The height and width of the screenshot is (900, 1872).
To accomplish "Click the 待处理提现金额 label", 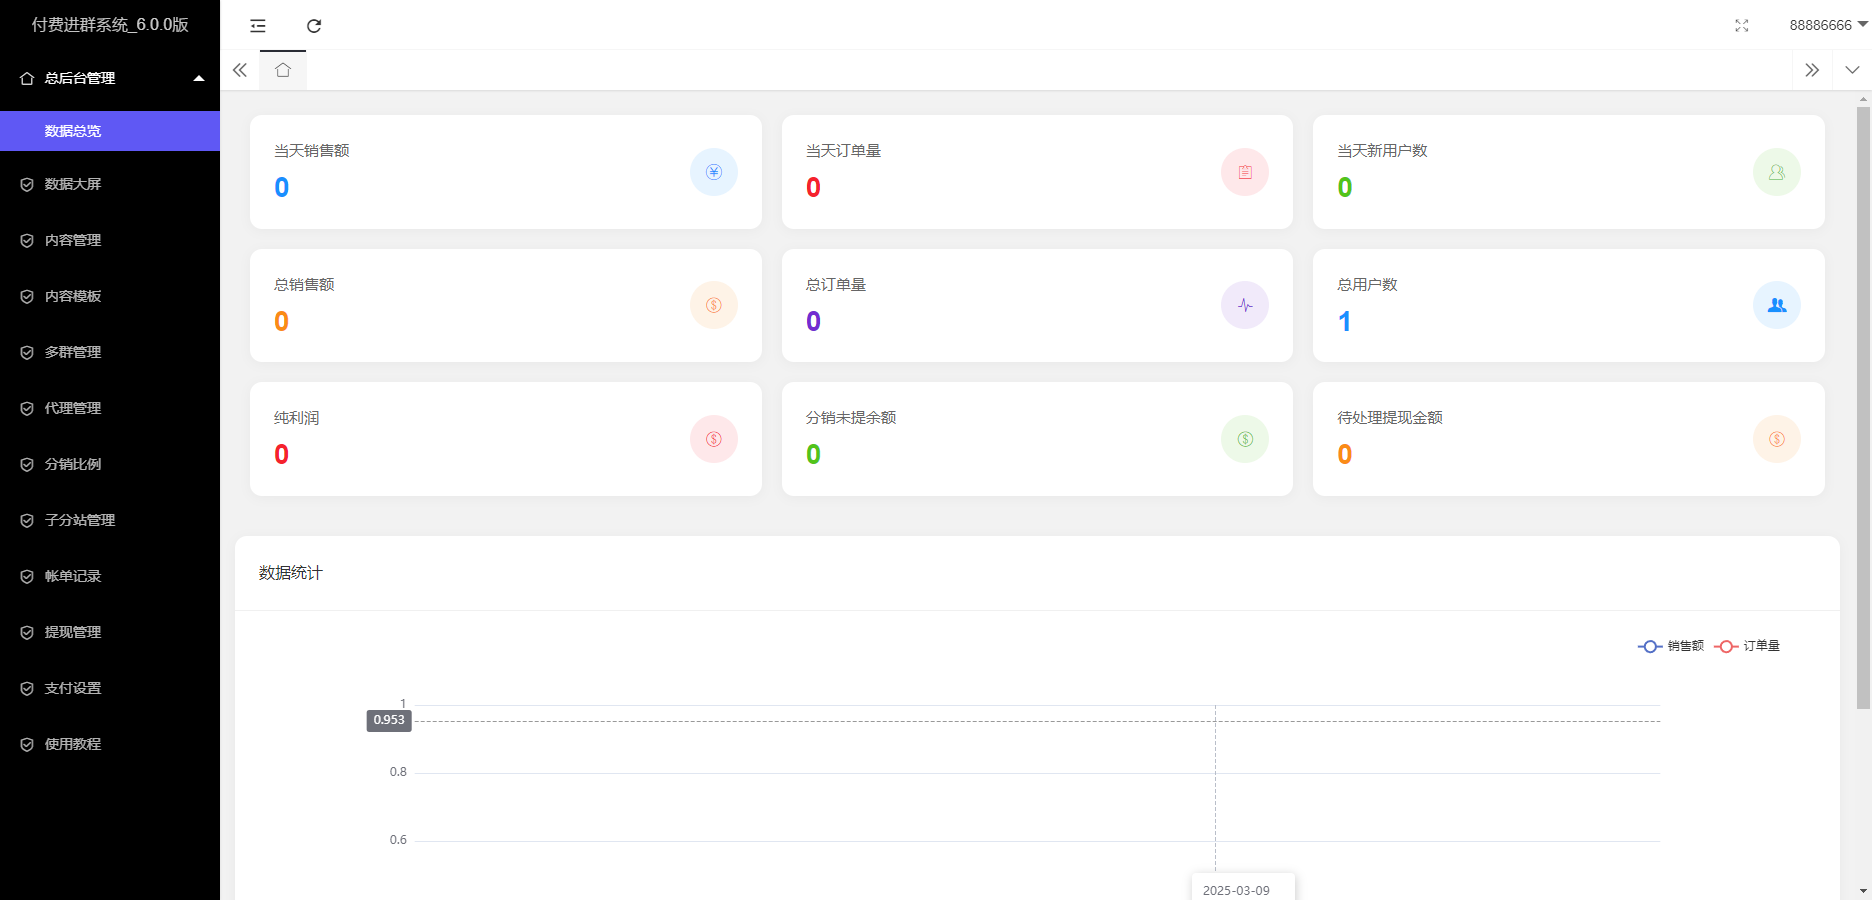I will pyautogui.click(x=1390, y=418).
